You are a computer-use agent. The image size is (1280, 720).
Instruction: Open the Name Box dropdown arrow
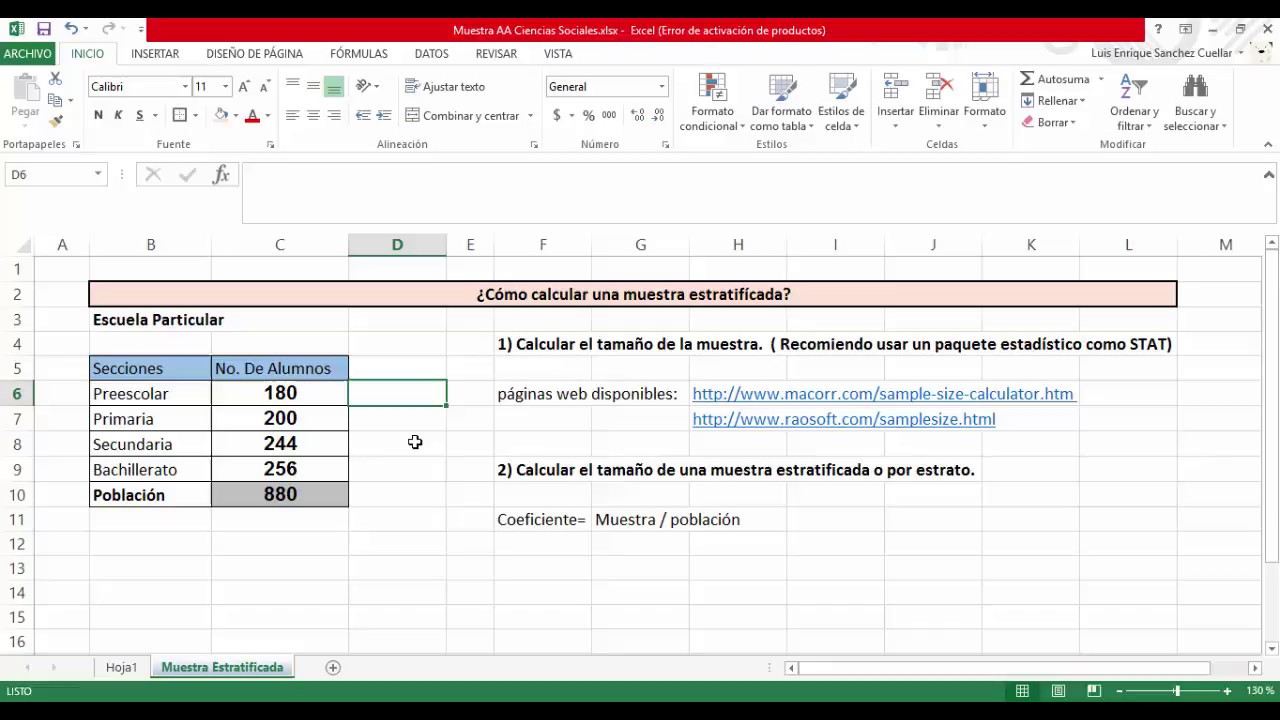click(98, 174)
